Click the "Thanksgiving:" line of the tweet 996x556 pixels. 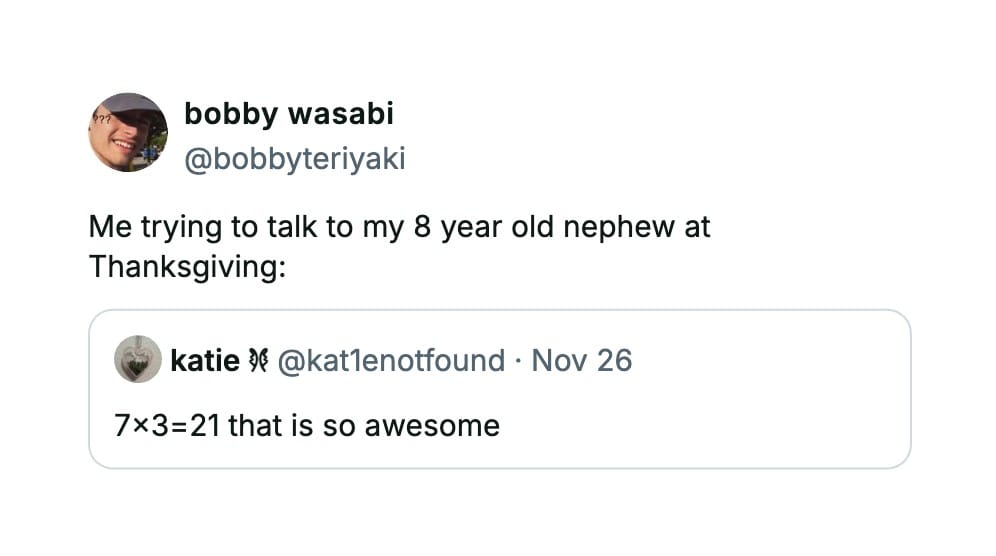coord(187,268)
